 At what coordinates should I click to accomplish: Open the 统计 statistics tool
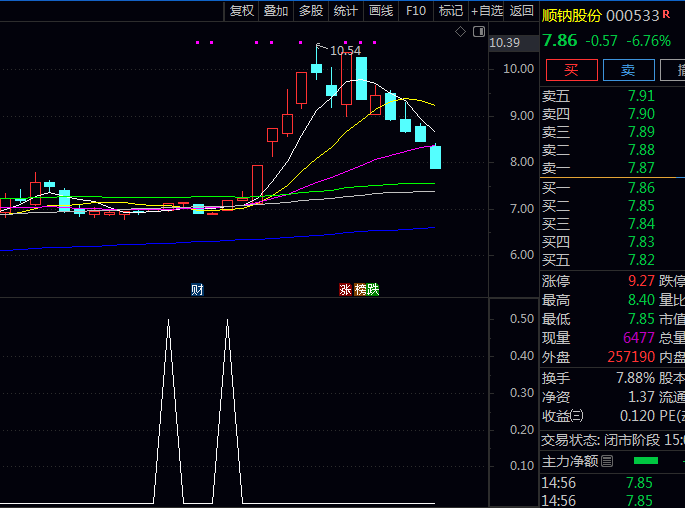pos(345,11)
